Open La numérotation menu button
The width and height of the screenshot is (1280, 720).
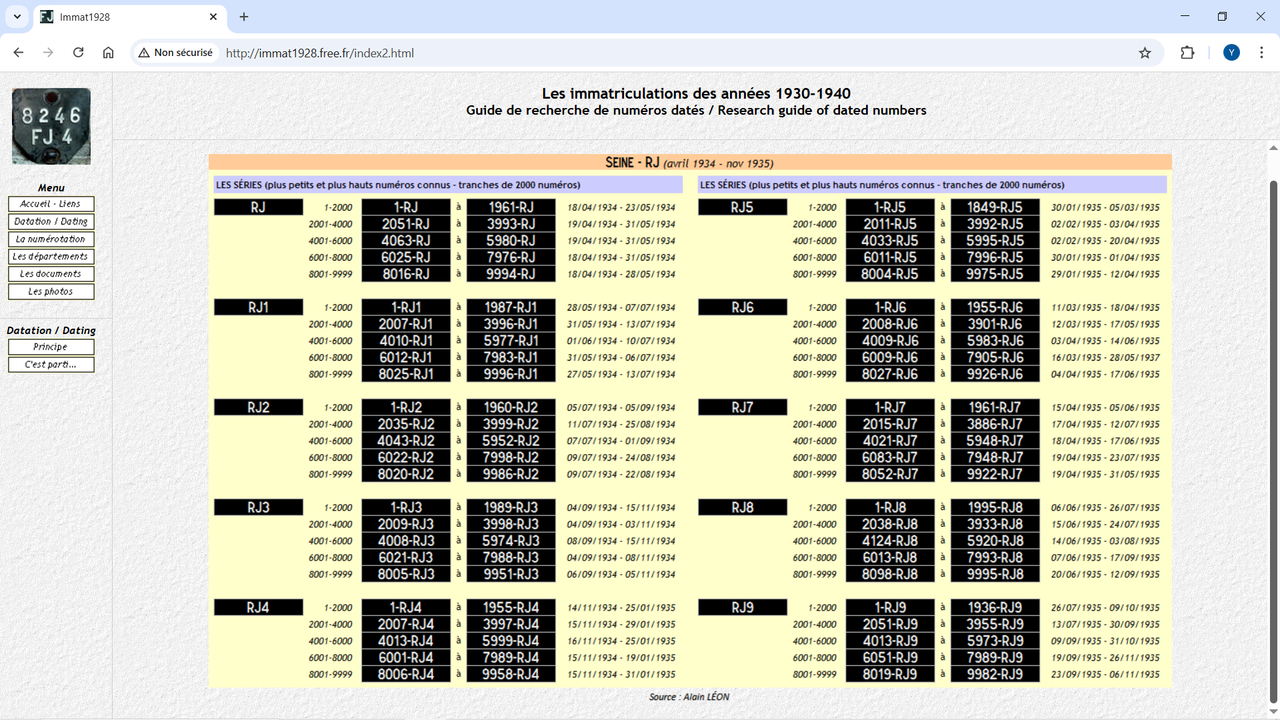pyautogui.click(x=51, y=239)
